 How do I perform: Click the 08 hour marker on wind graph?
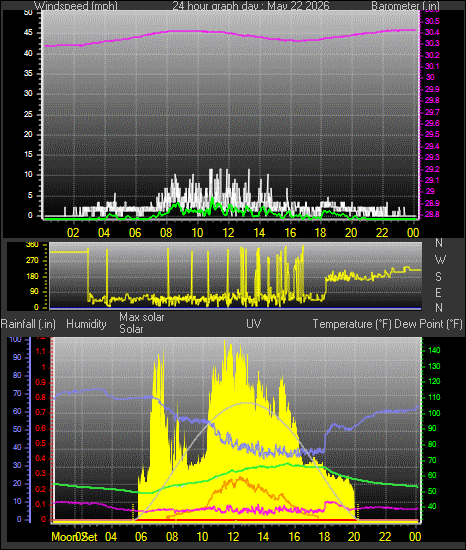[166, 233]
